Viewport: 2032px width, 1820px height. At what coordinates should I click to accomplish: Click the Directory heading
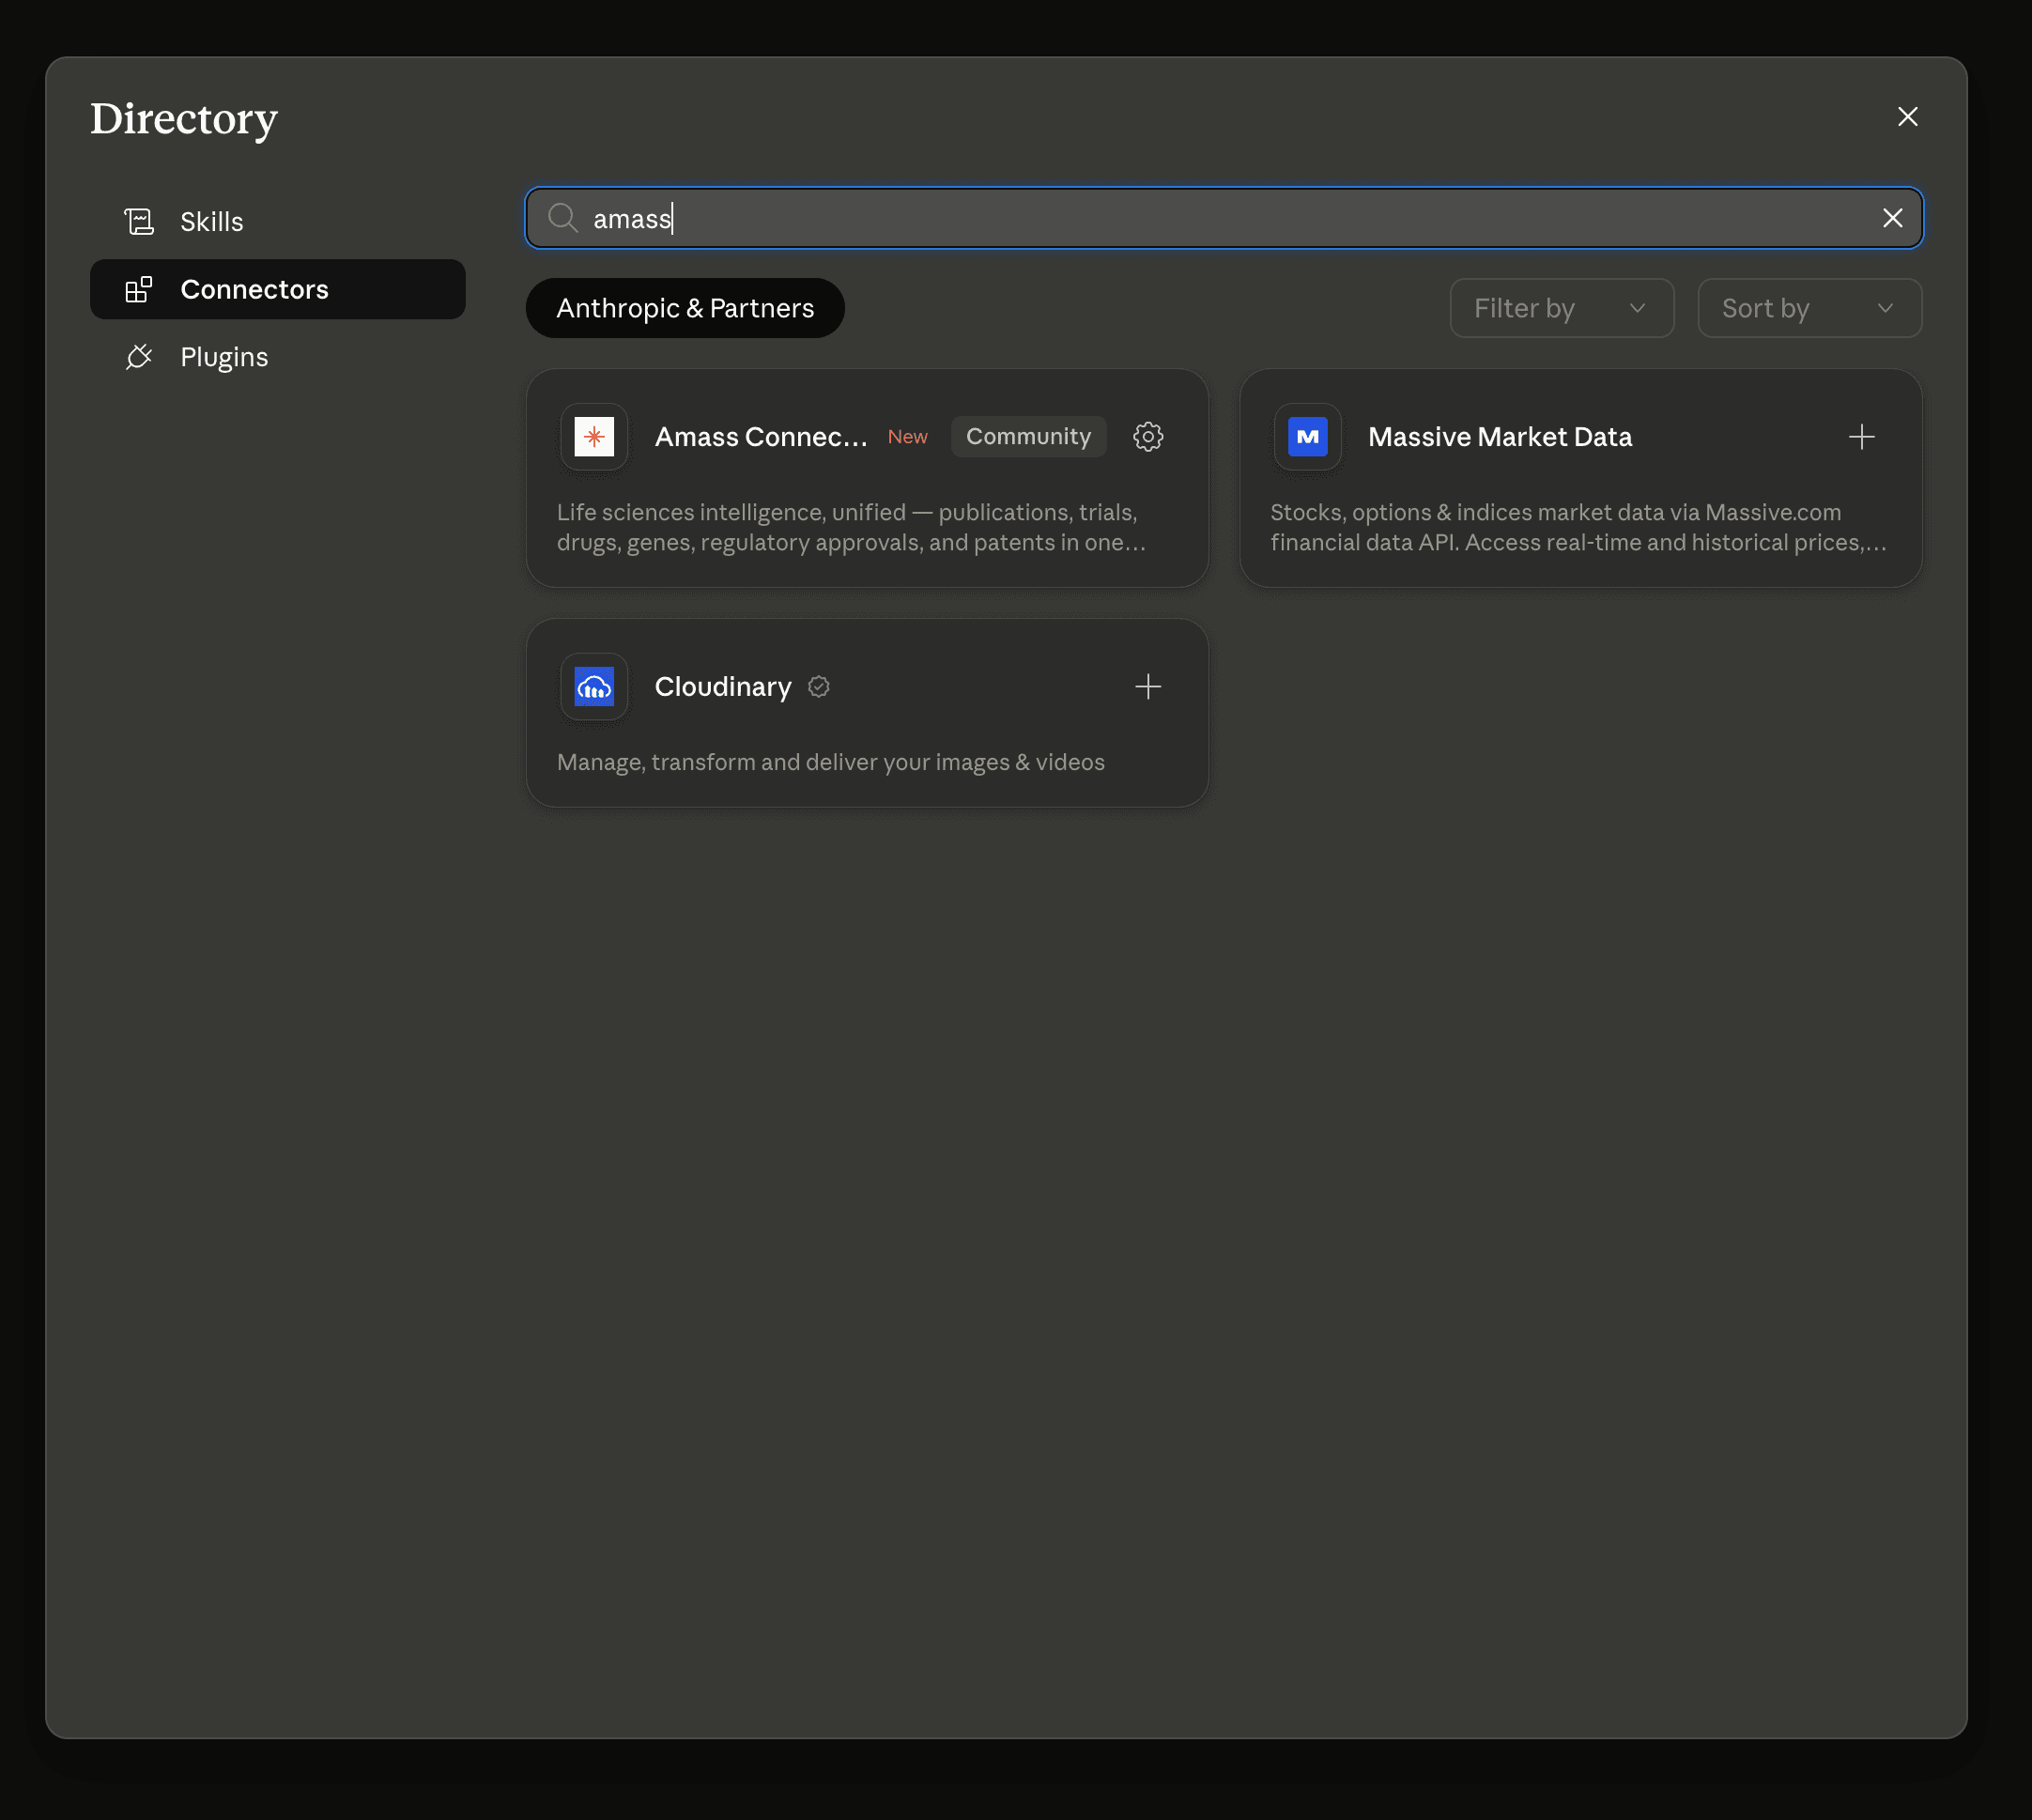click(x=184, y=119)
